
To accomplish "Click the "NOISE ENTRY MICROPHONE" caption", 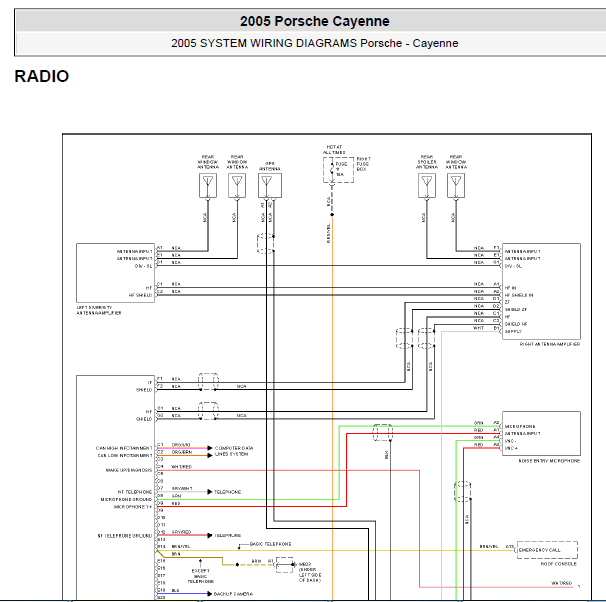I will [549, 461].
